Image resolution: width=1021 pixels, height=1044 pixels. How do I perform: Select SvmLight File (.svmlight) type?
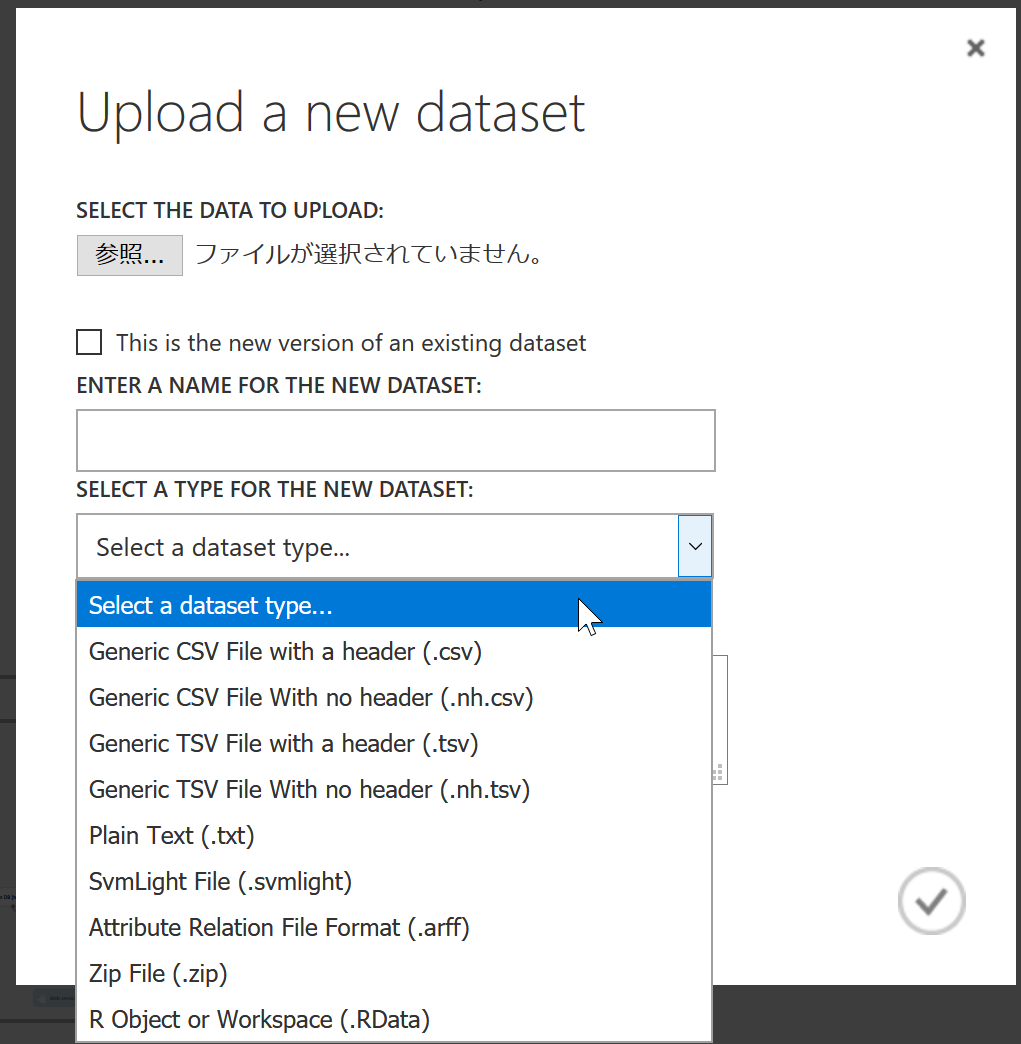[220, 882]
